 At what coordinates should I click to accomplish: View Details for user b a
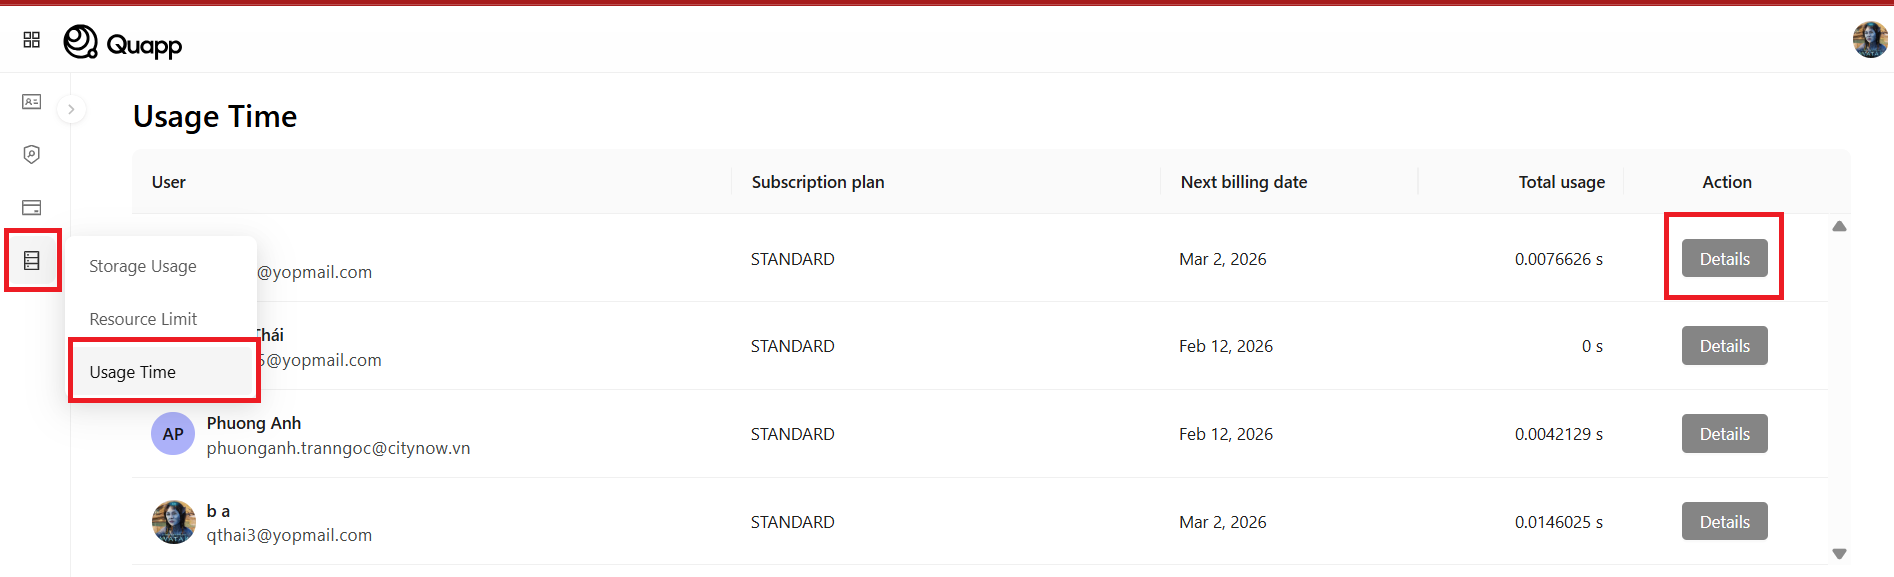(x=1724, y=522)
